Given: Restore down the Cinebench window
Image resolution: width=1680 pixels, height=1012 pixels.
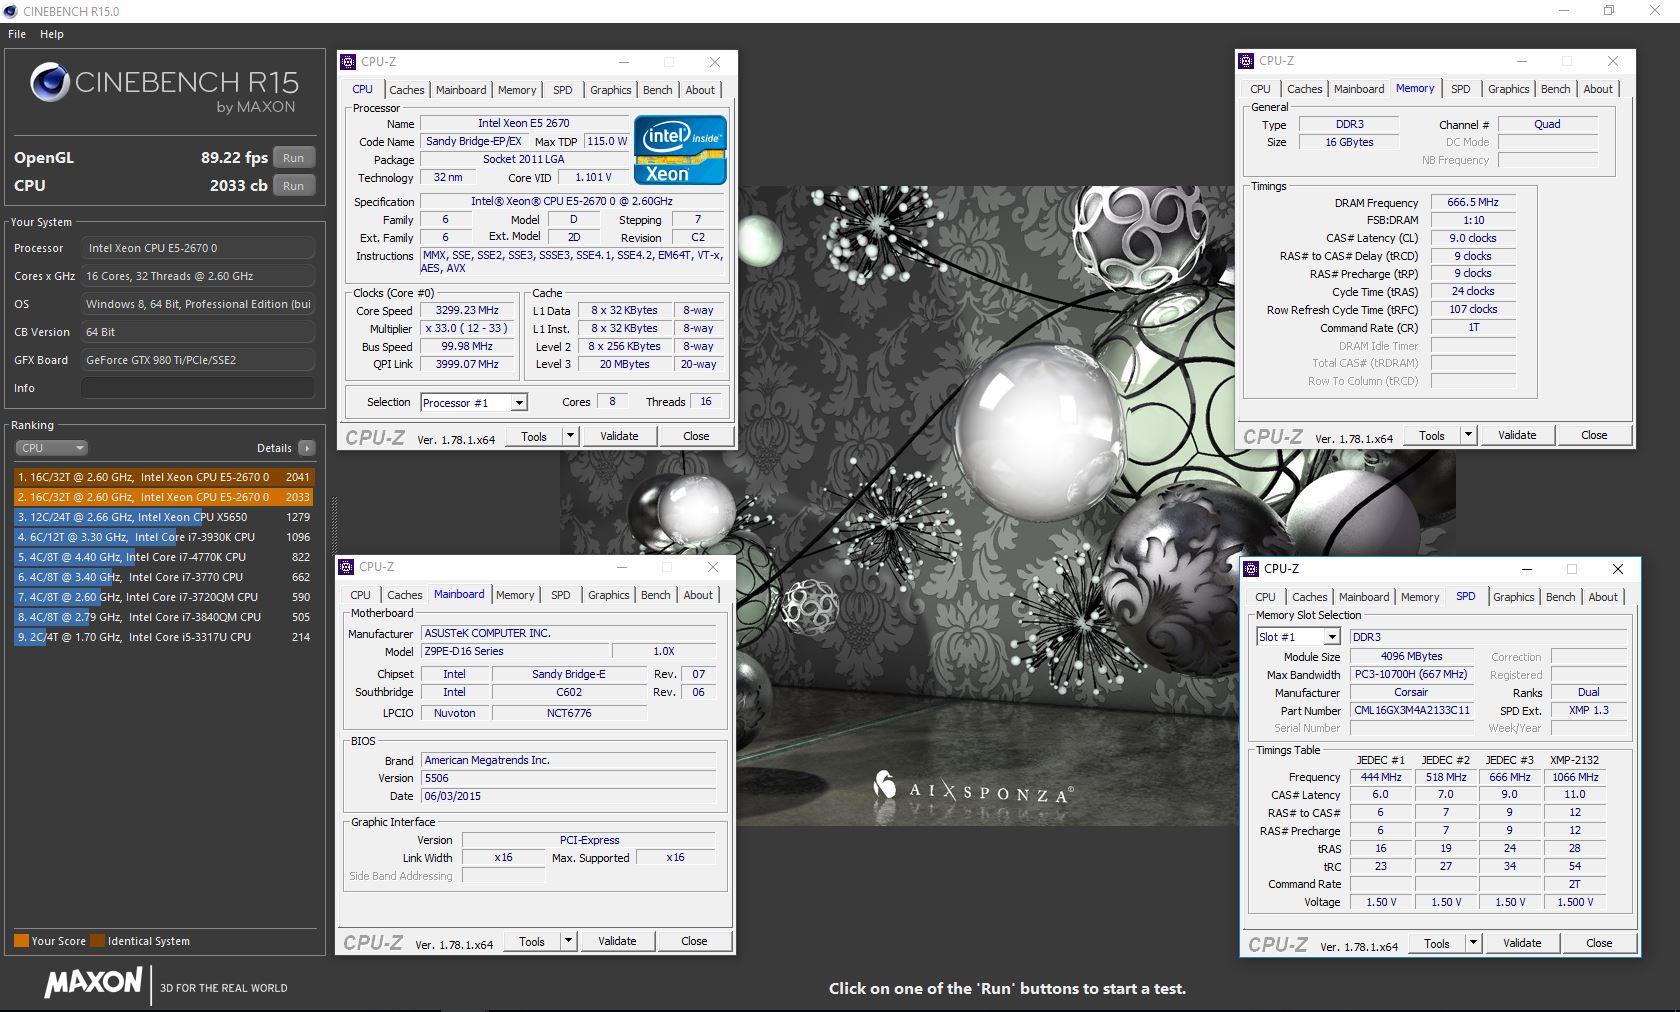Looking at the screenshot, I should pyautogui.click(x=1609, y=11).
